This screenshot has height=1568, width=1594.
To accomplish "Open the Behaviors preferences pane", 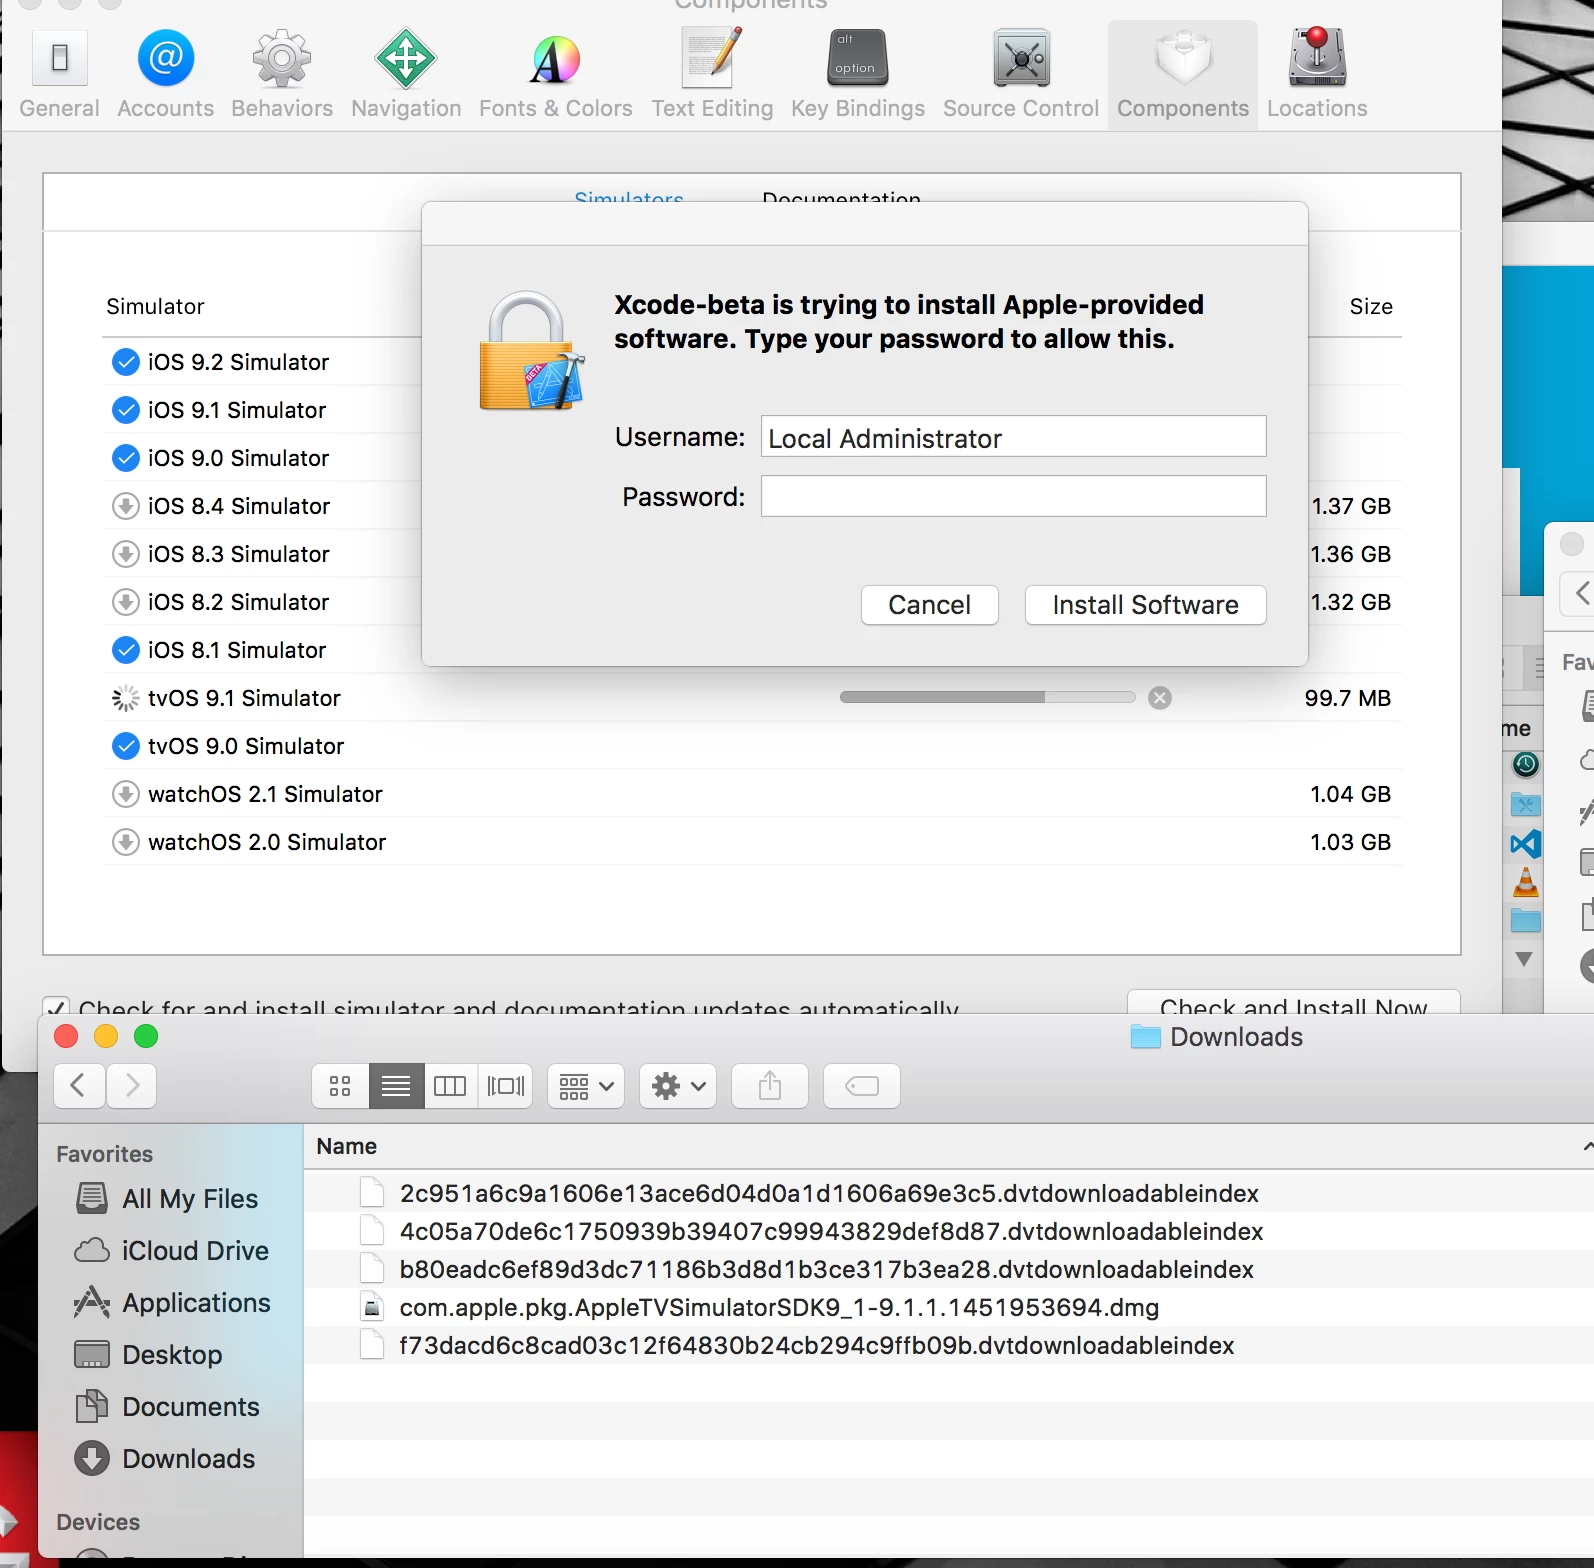I will click(282, 74).
